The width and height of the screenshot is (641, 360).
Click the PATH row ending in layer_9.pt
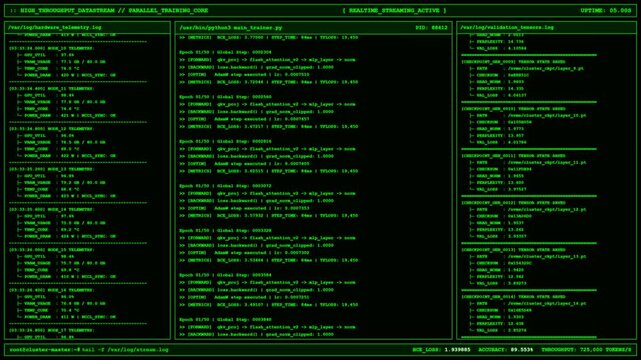coord(527,69)
